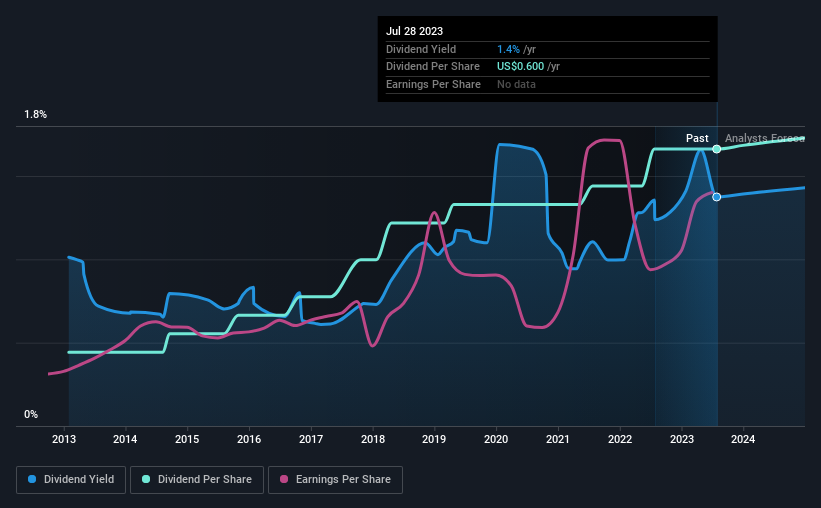Click the 2016 x-axis label

pyautogui.click(x=249, y=439)
